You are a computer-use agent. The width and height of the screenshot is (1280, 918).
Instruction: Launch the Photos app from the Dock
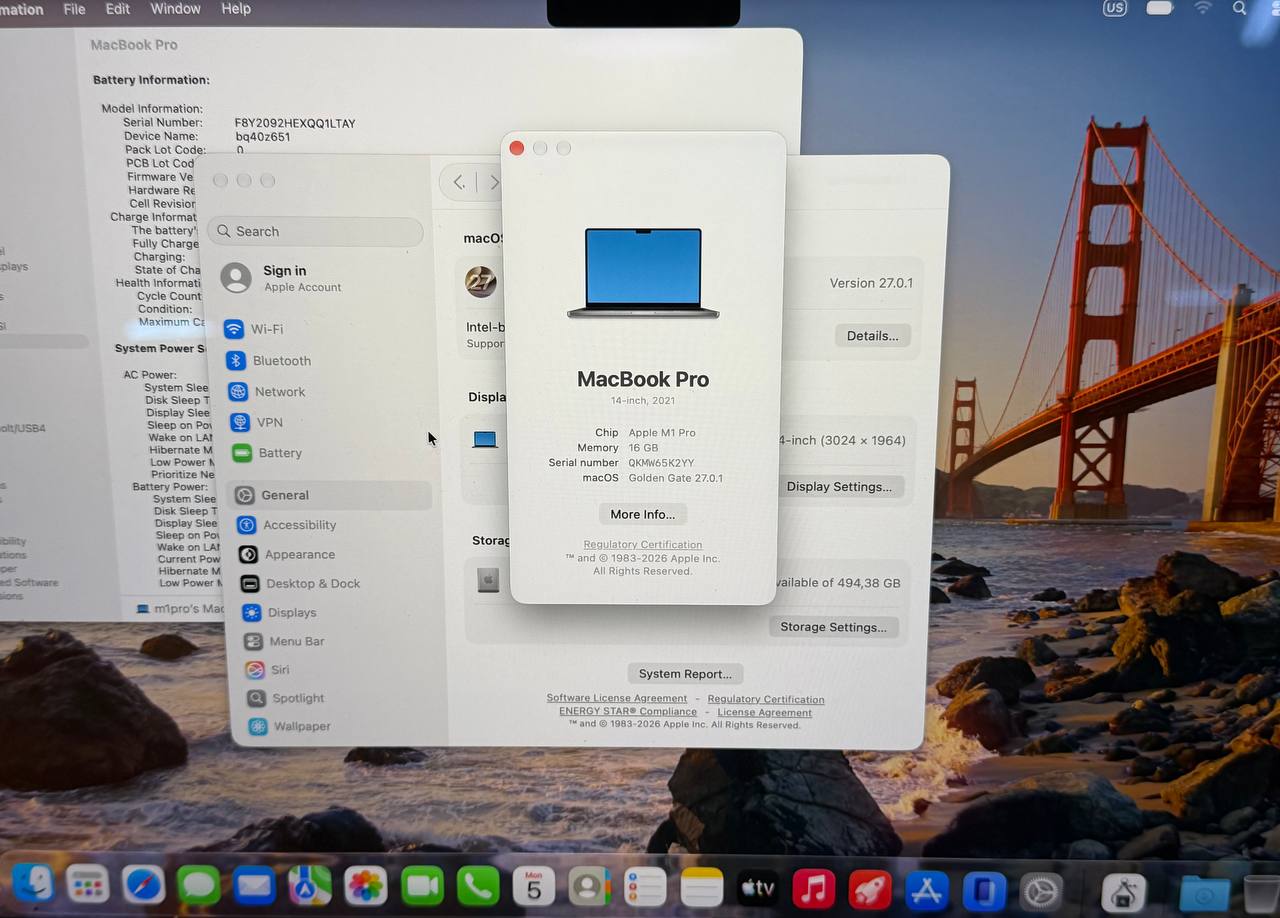tap(366, 886)
